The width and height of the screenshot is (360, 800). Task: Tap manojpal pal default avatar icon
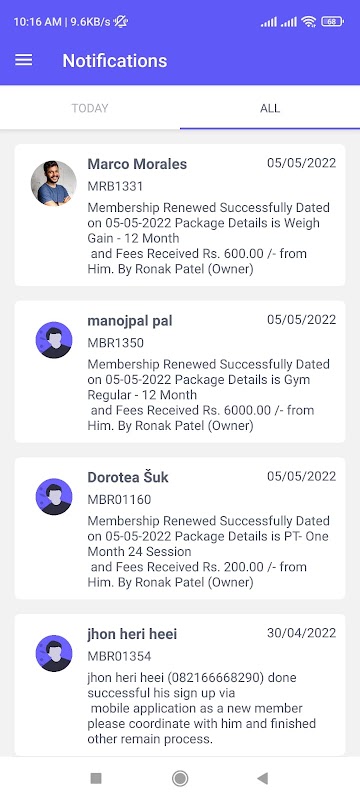[x=54, y=340]
